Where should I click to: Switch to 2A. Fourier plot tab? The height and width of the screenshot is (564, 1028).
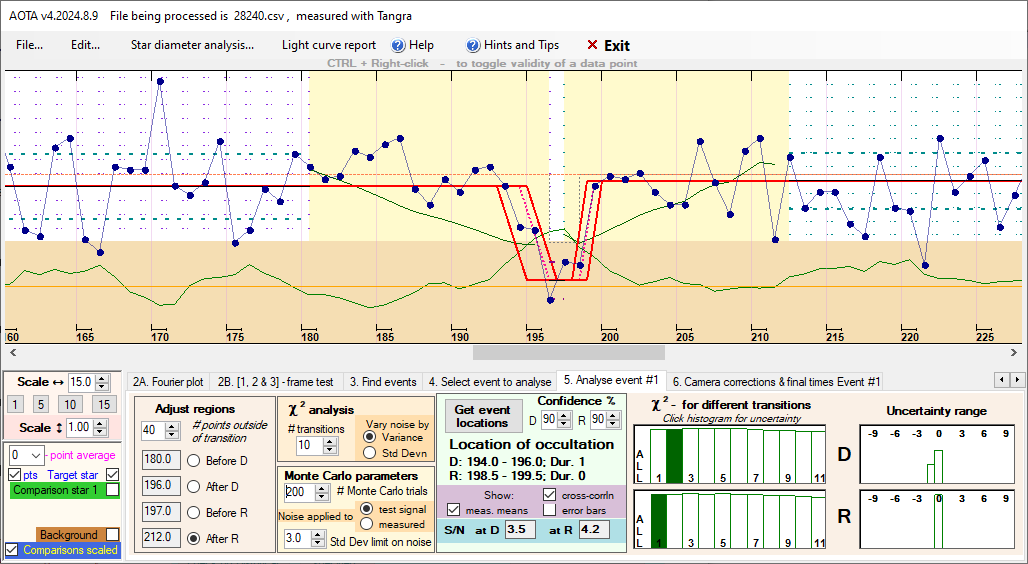(168, 382)
